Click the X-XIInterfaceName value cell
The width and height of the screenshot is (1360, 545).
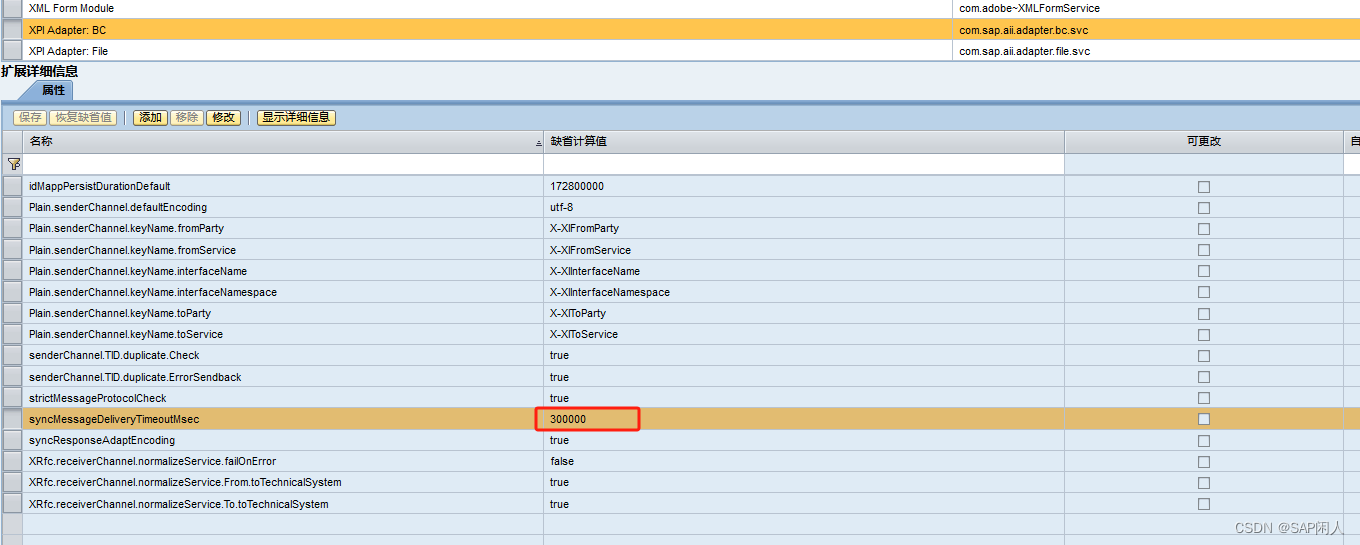point(804,271)
